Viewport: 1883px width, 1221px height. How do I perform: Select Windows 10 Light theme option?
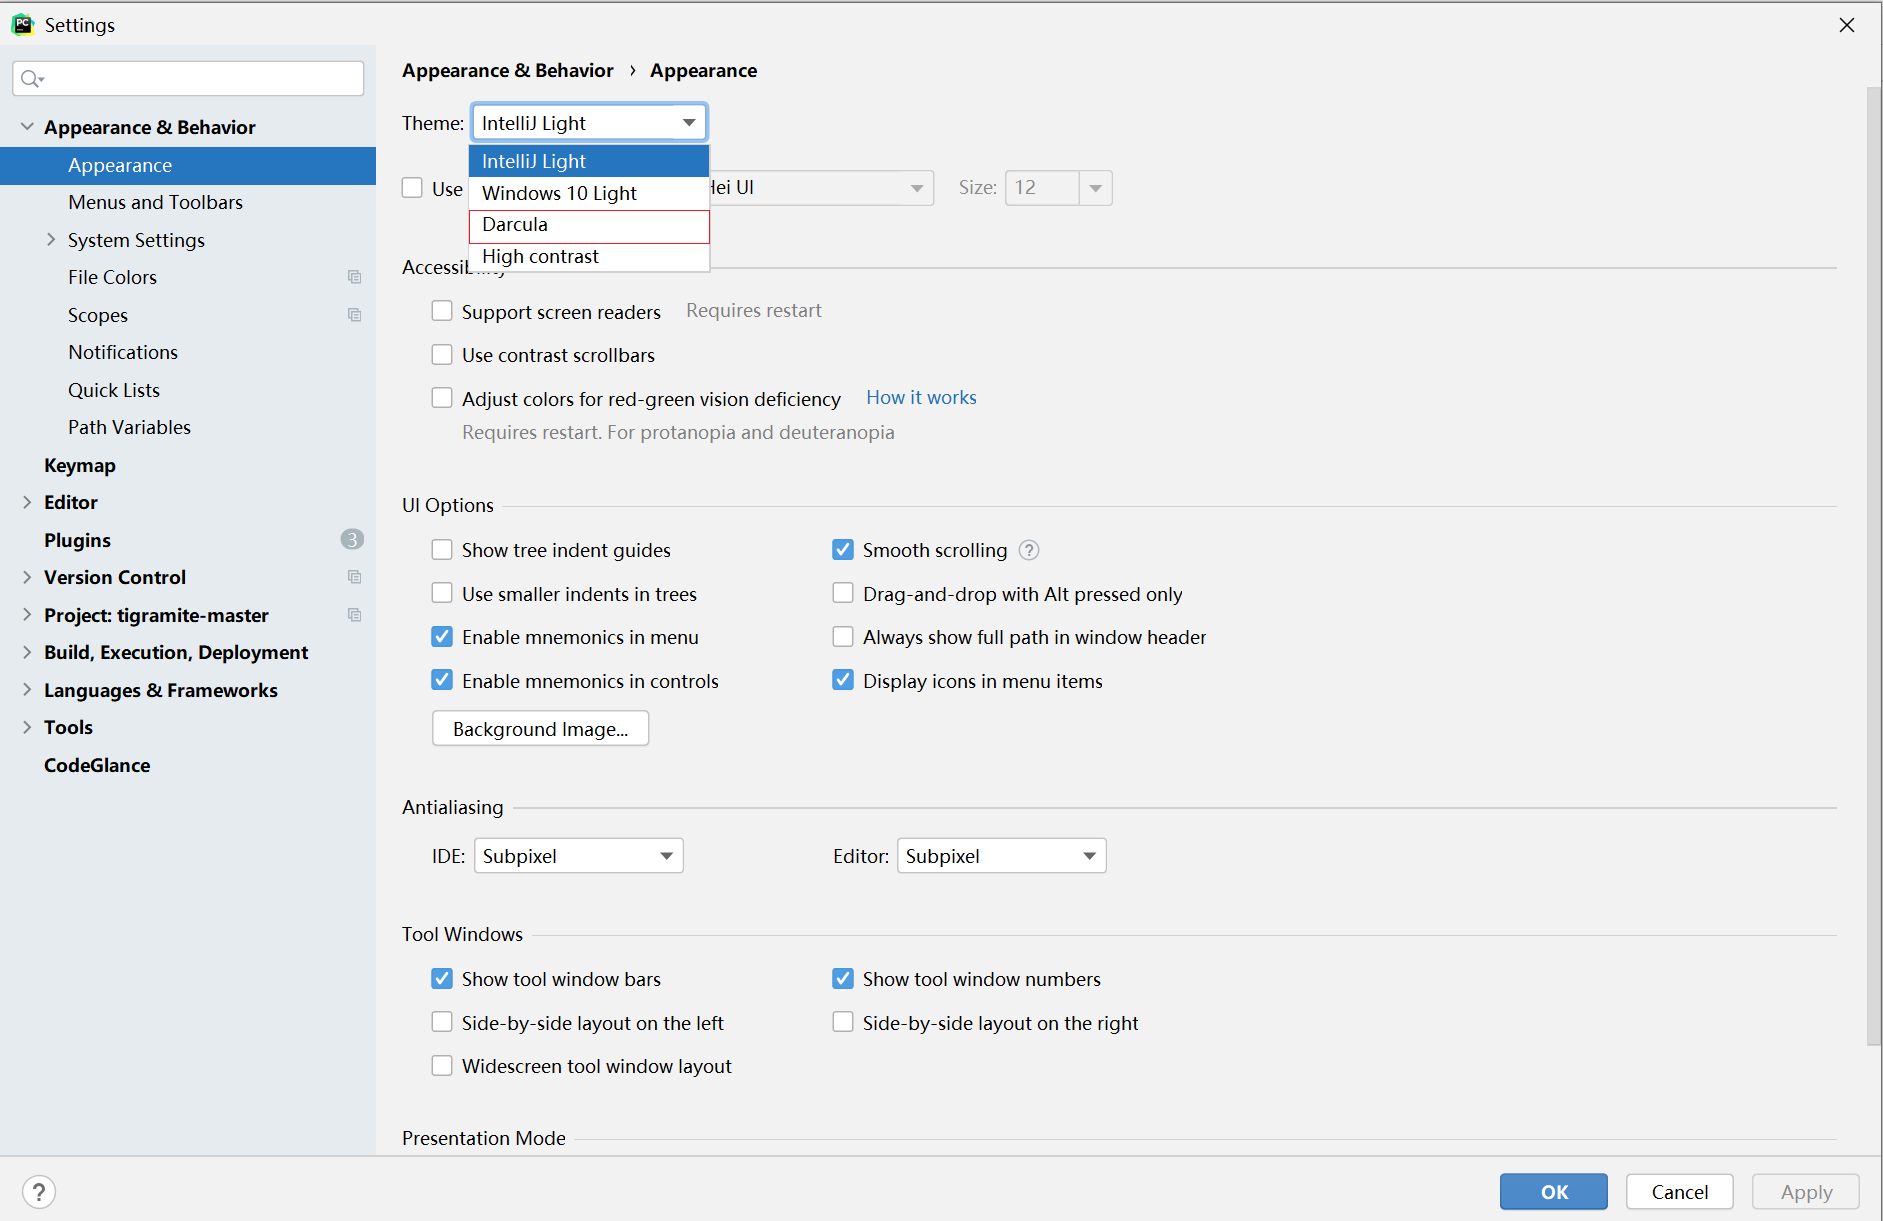click(589, 193)
